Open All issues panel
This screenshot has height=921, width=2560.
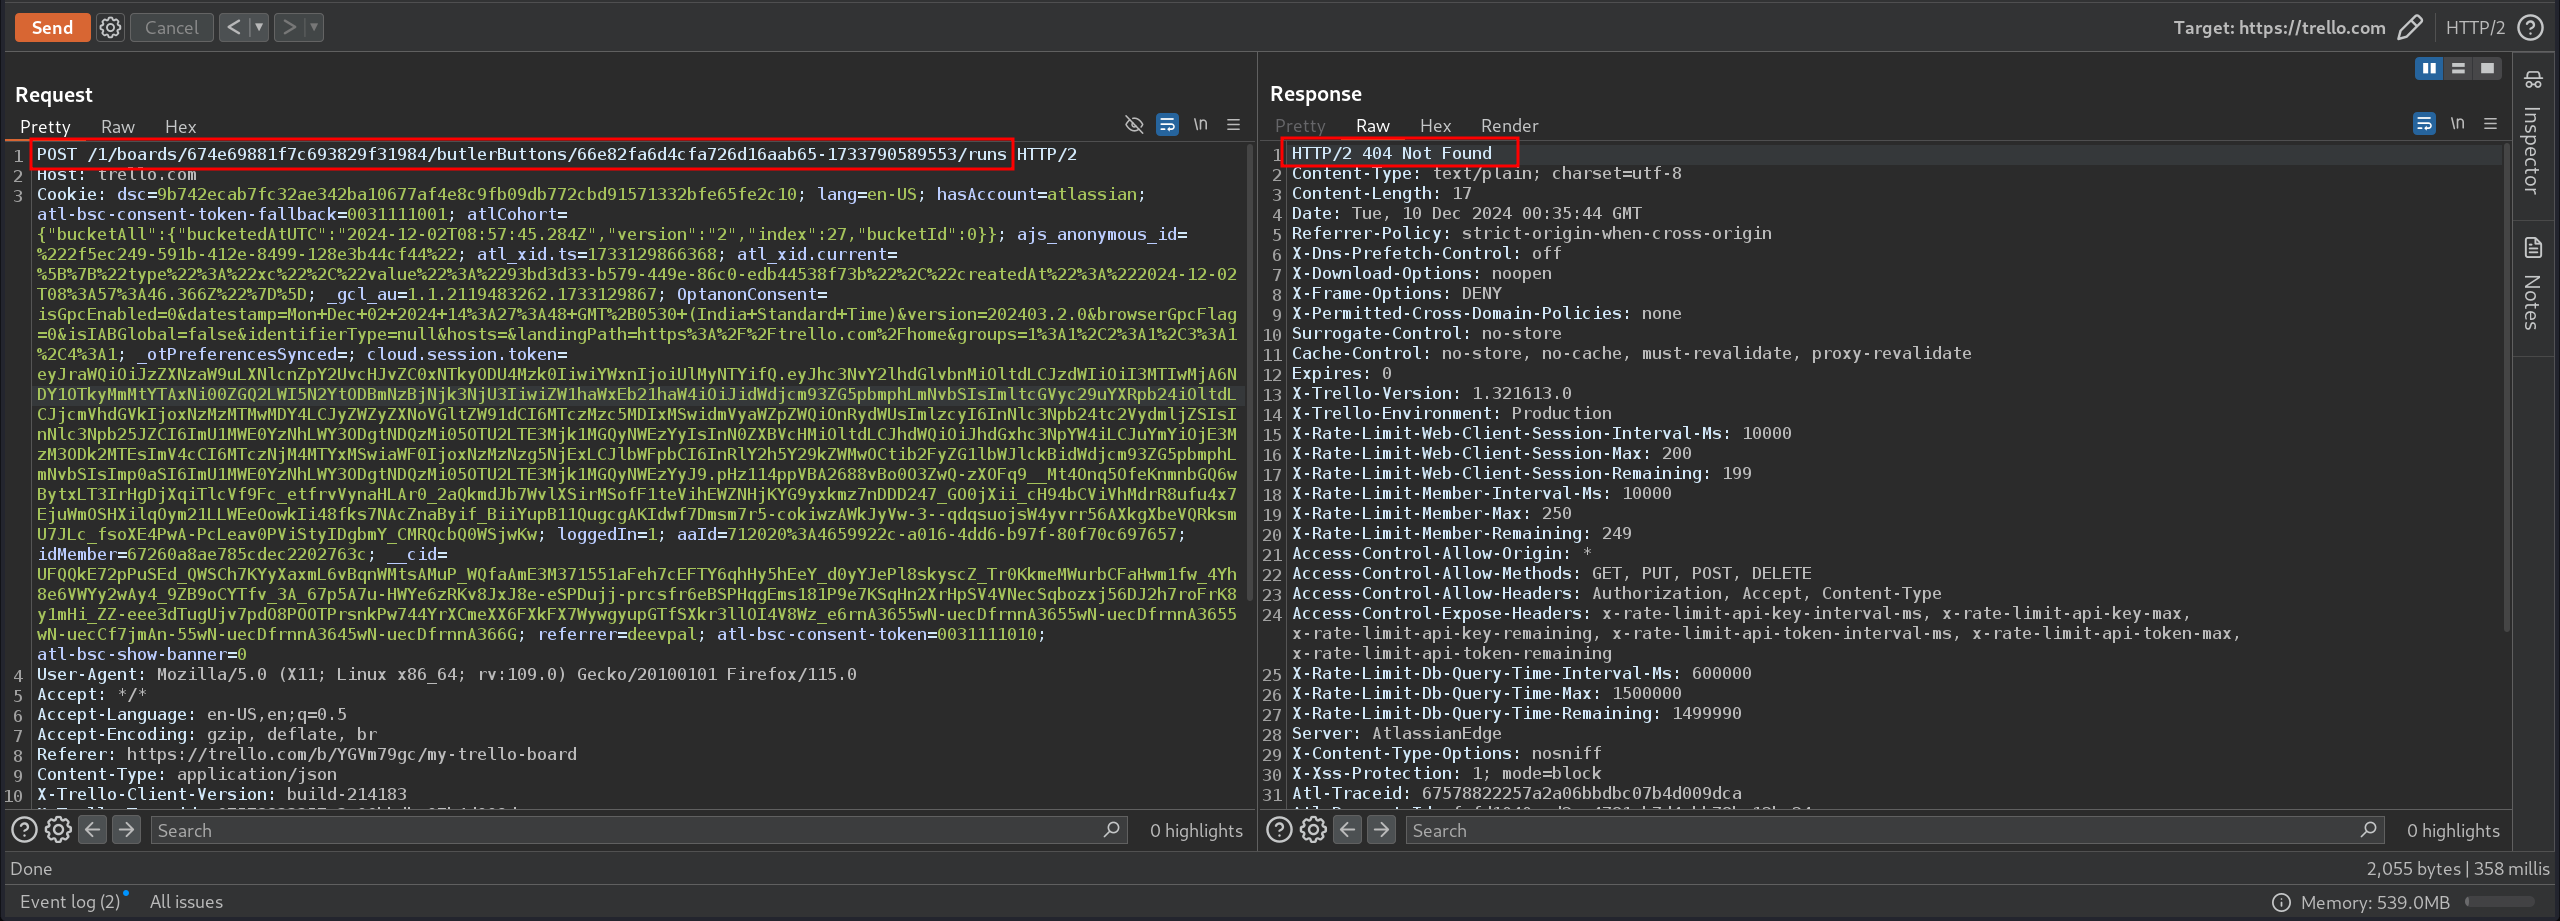tap(186, 901)
